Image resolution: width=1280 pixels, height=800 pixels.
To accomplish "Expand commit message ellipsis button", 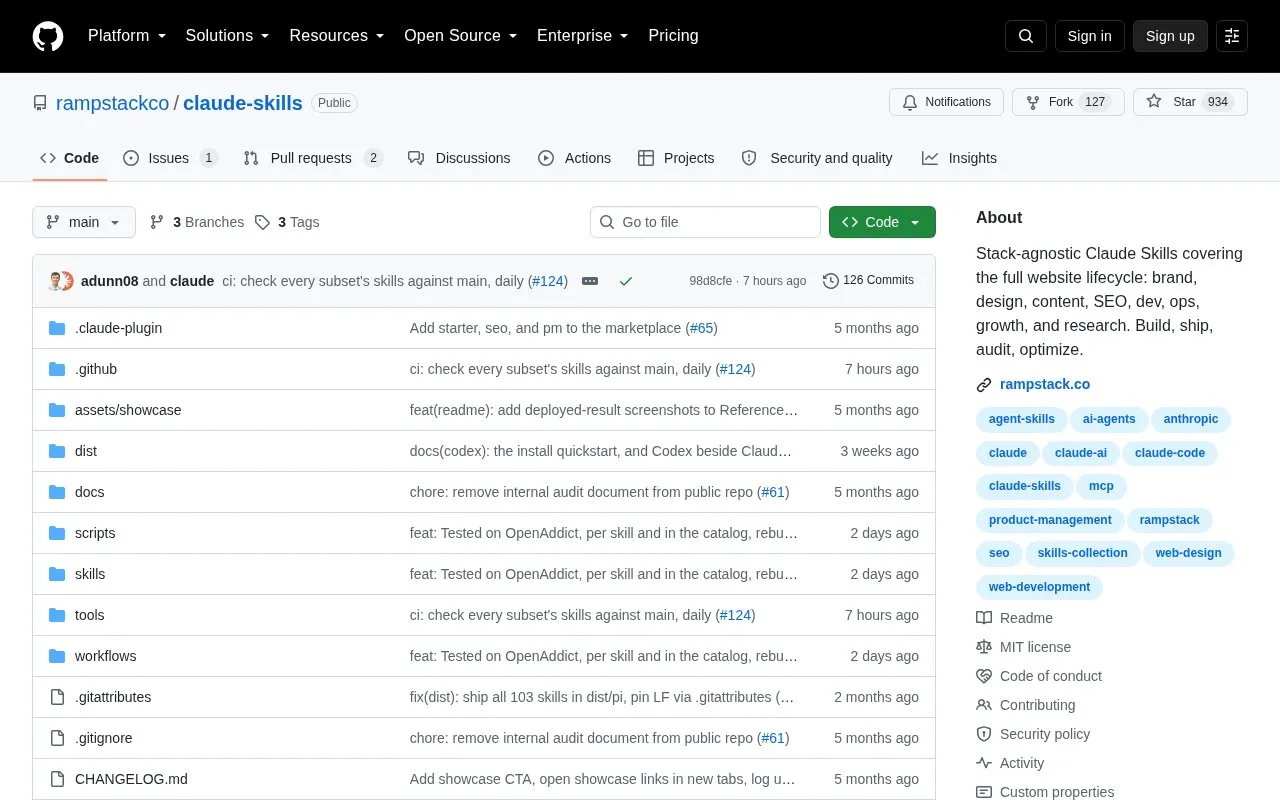I will click(590, 281).
